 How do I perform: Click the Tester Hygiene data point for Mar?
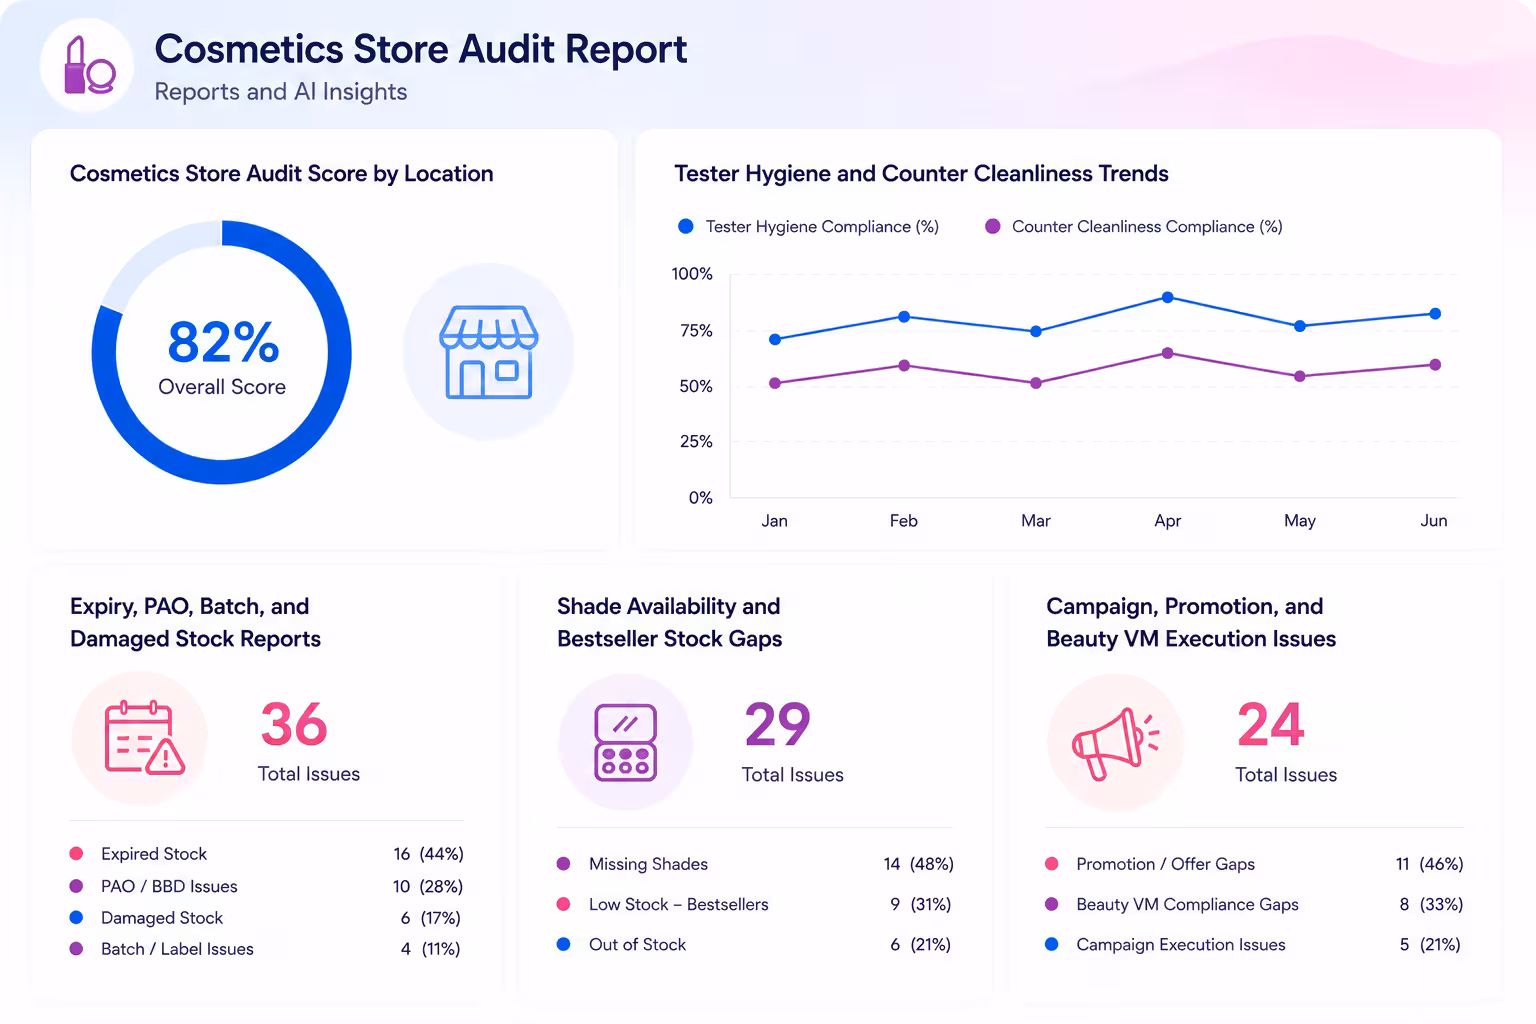pos(1036,331)
